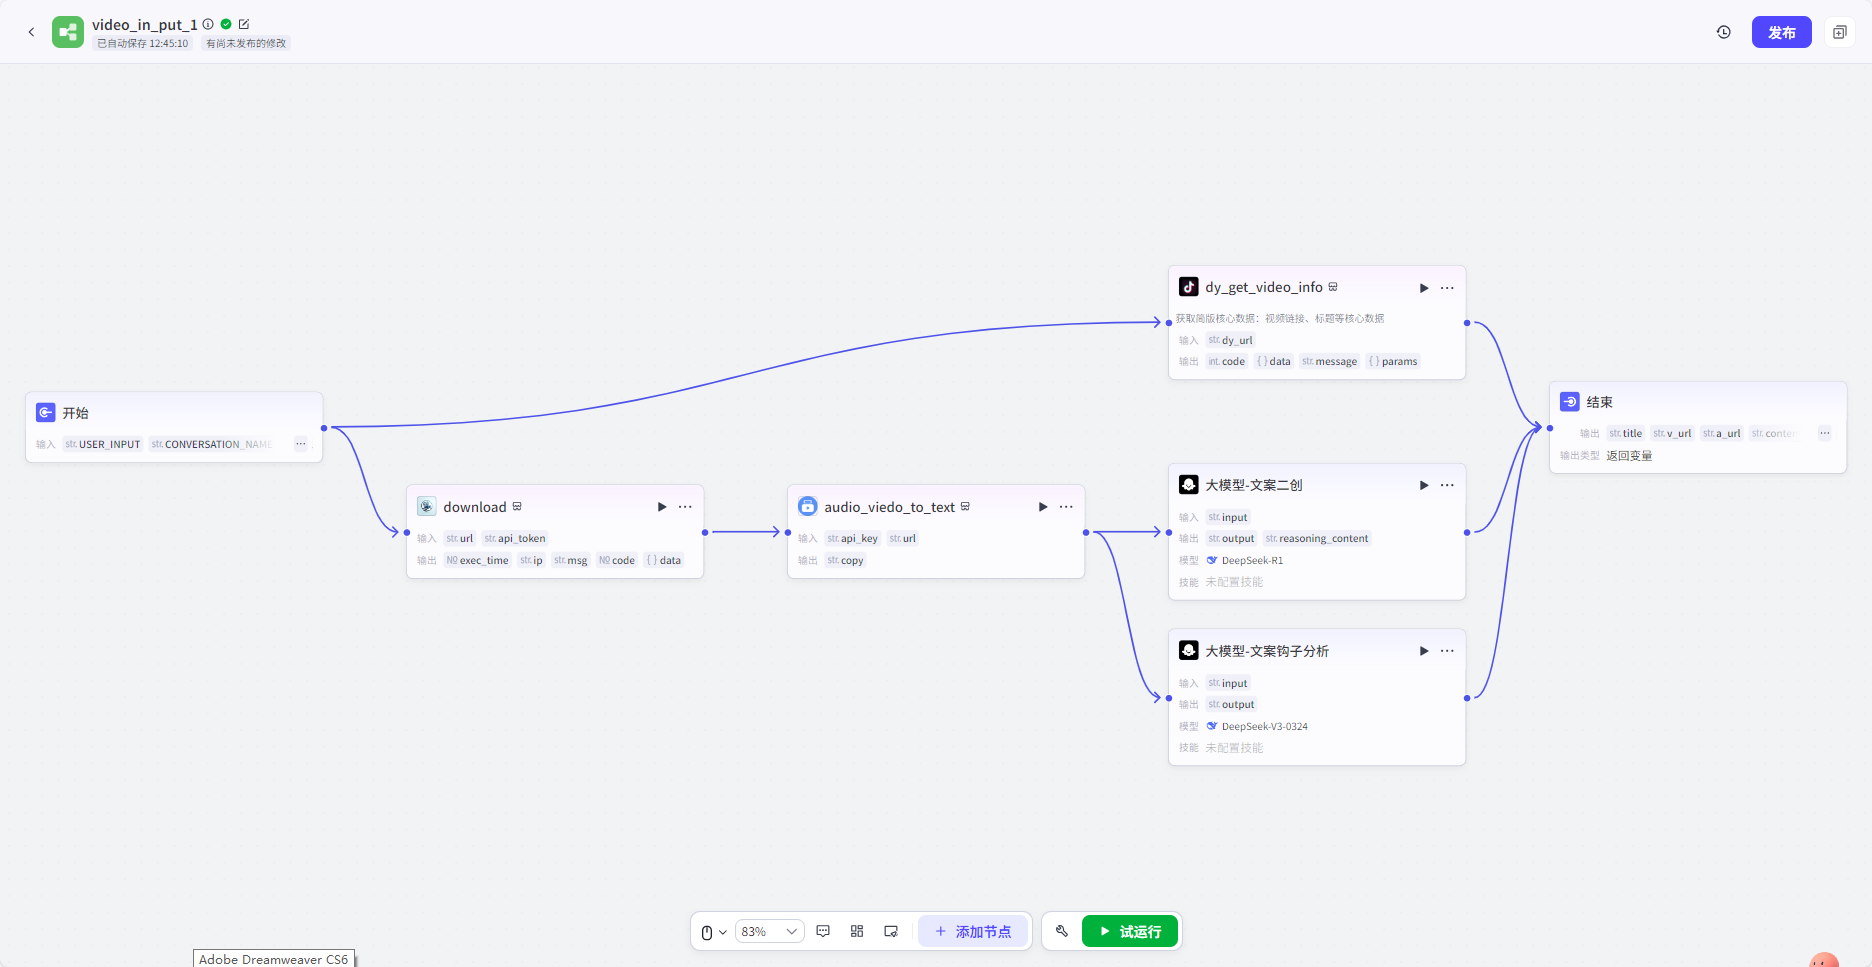This screenshot has width=1872, height=967.
Task: Open the auto-layout grid icon in bottom toolbar
Action: (857, 931)
